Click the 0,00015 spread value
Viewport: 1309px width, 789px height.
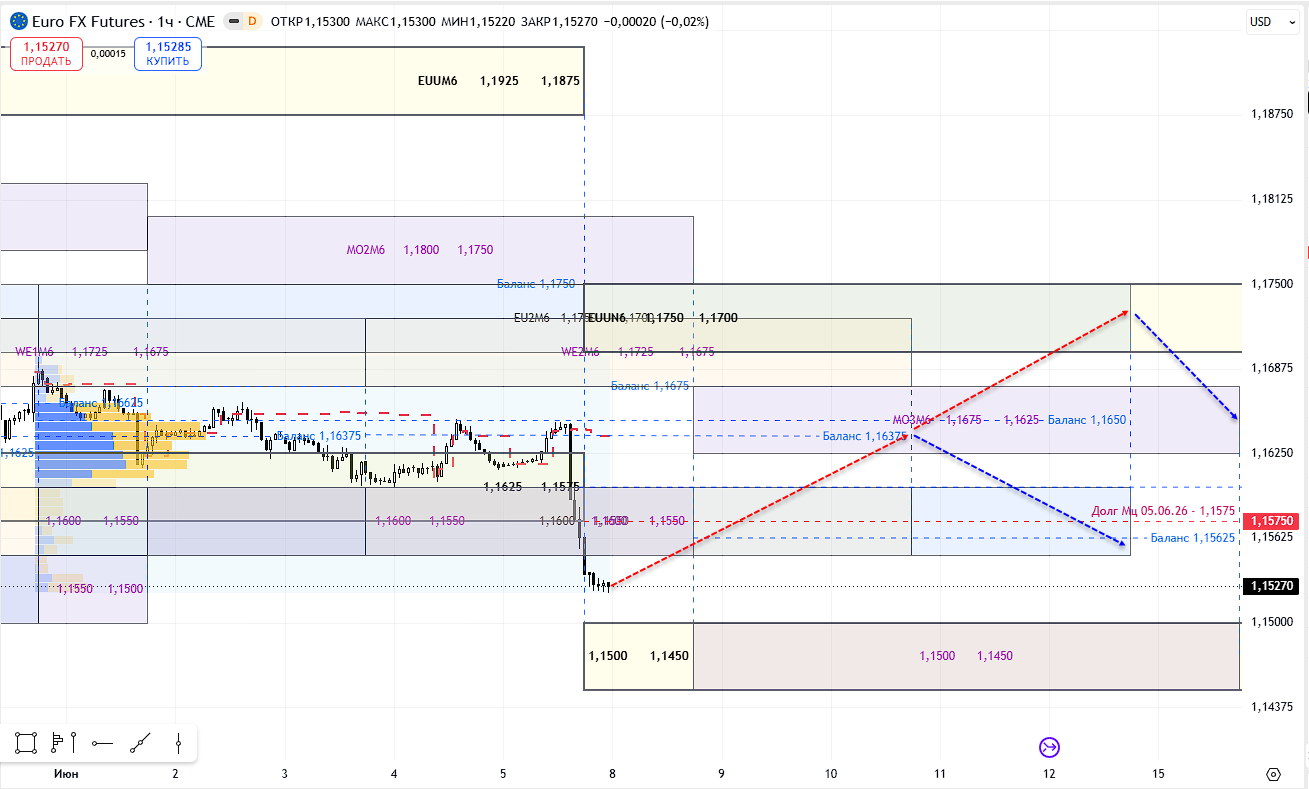pos(108,54)
